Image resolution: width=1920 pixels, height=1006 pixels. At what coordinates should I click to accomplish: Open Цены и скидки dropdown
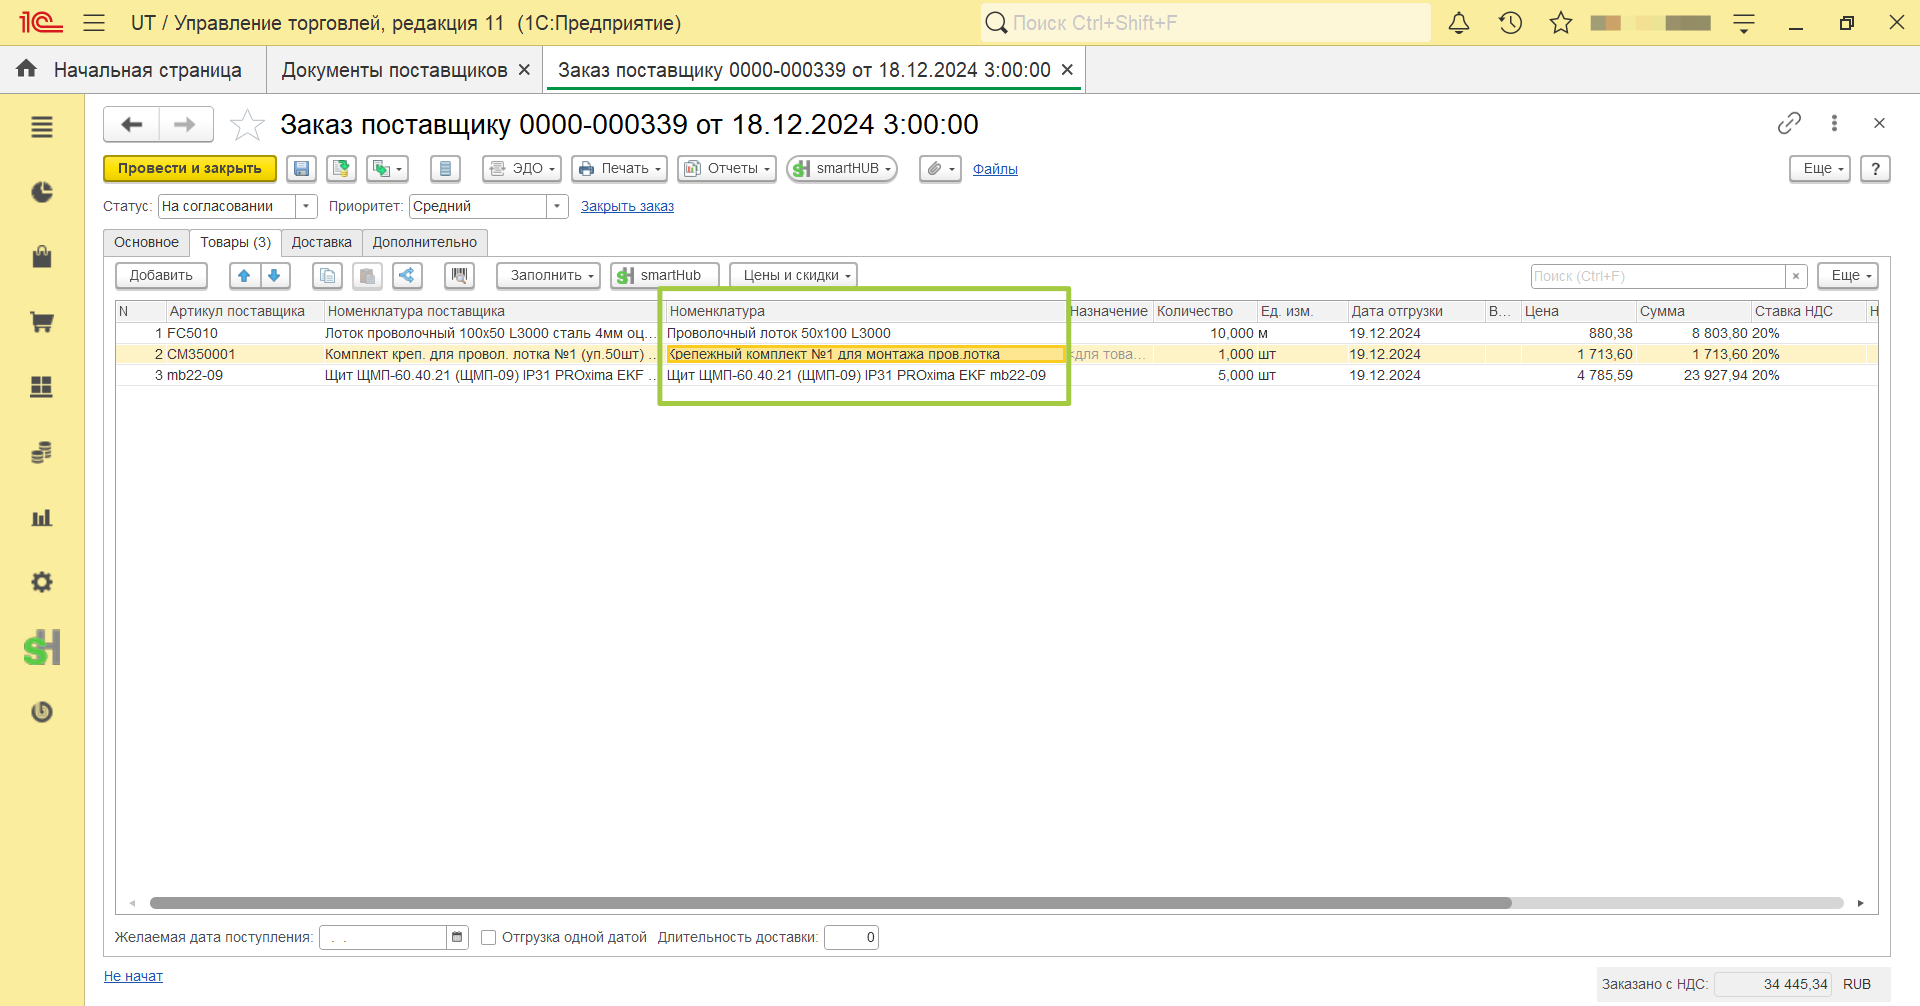(x=793, y=275)
